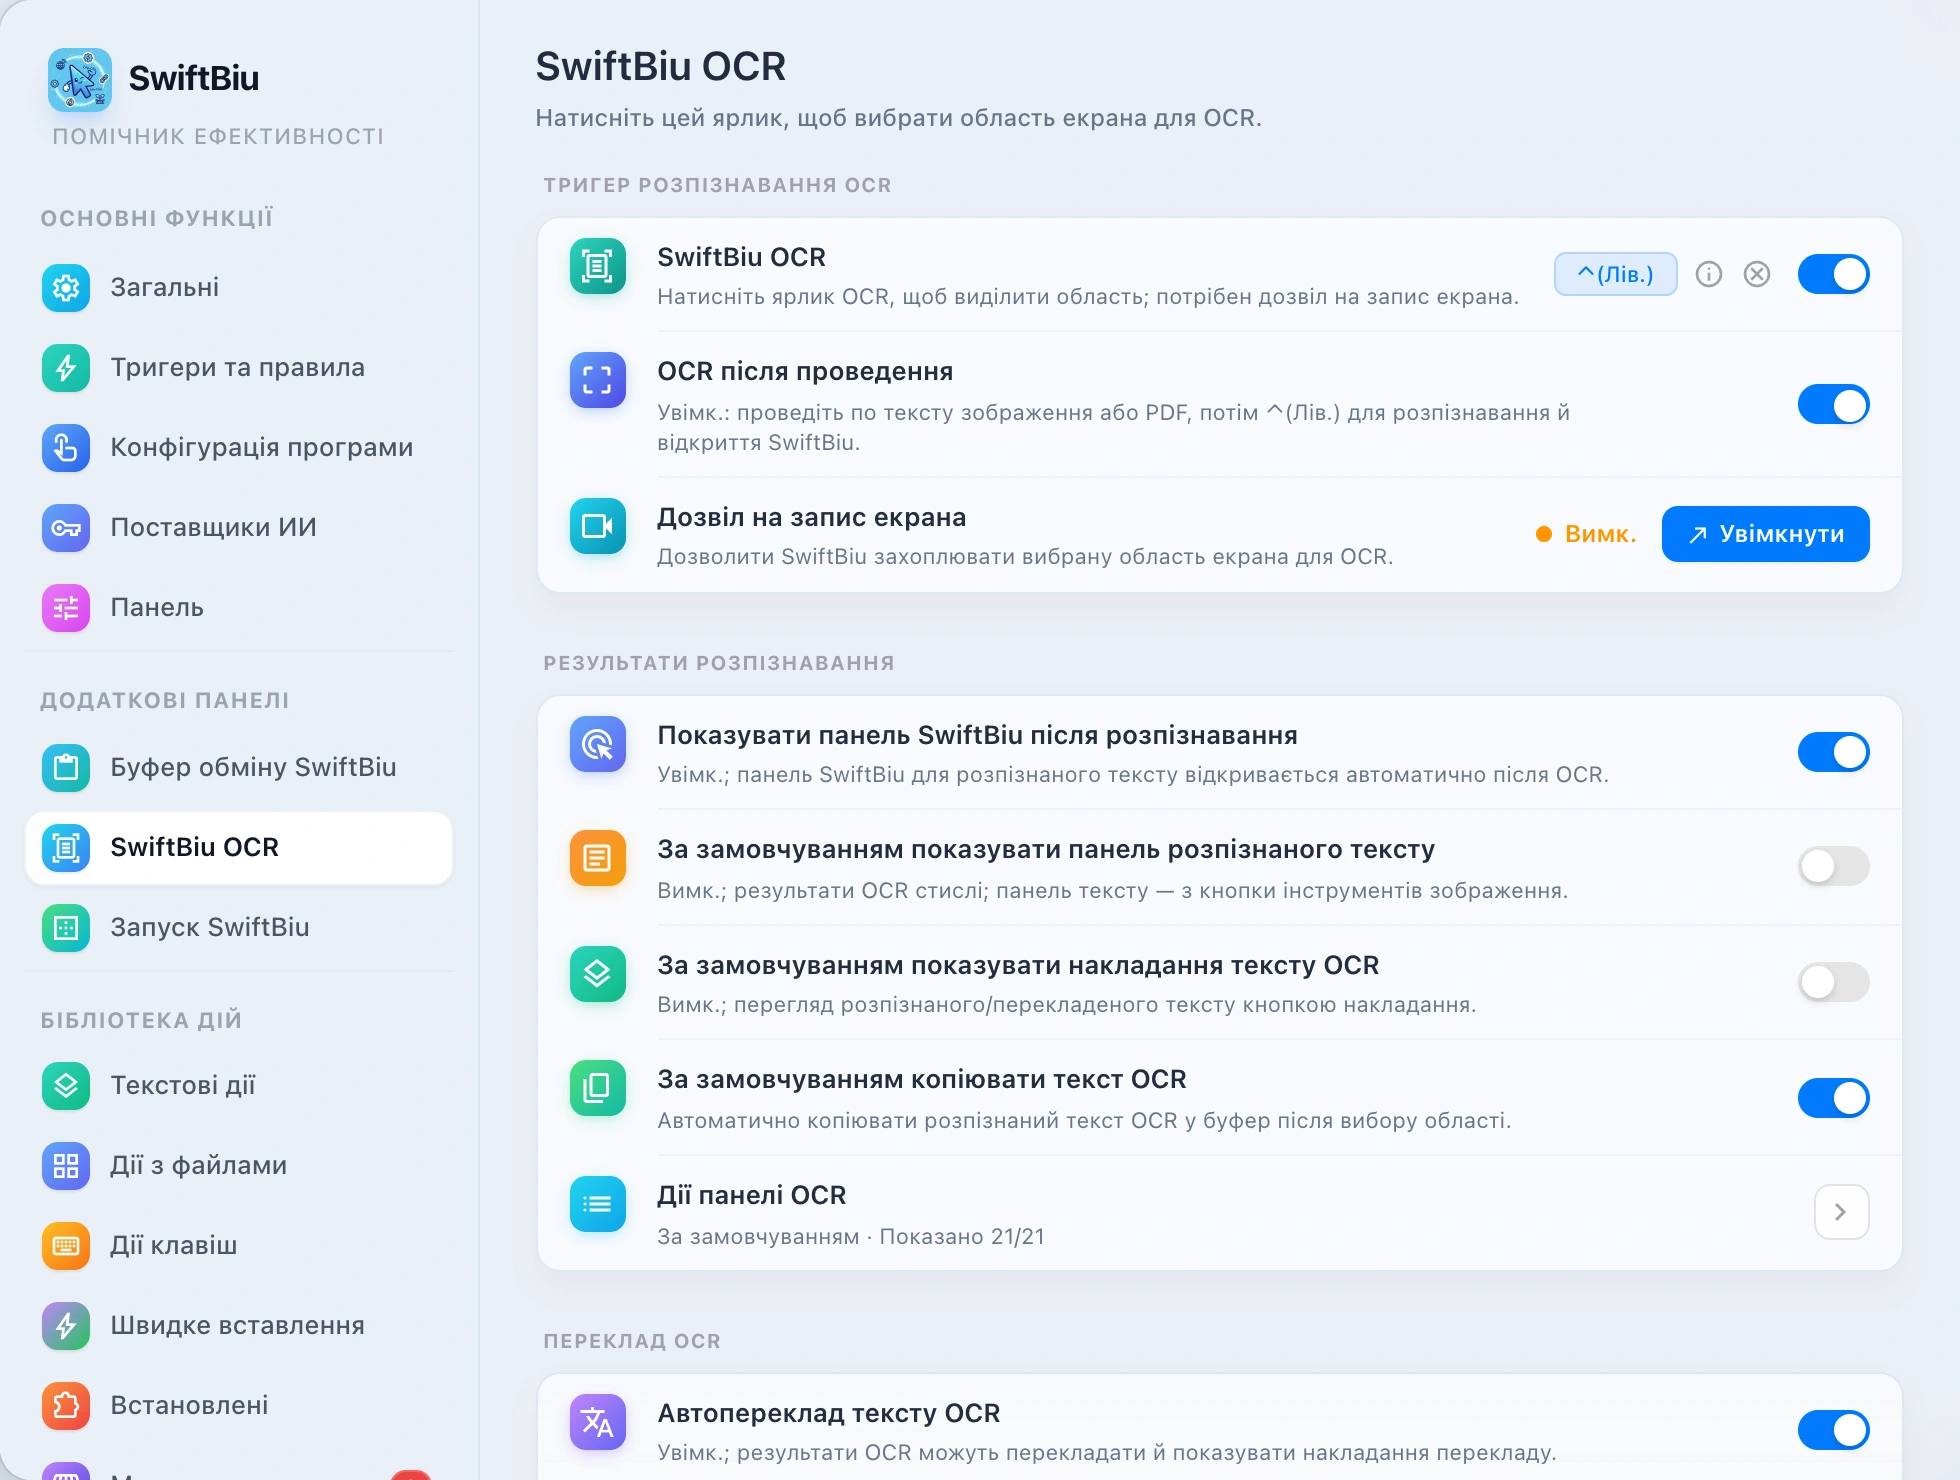Click the Запуск SwiftBiu grid icon

pos(66,928)
